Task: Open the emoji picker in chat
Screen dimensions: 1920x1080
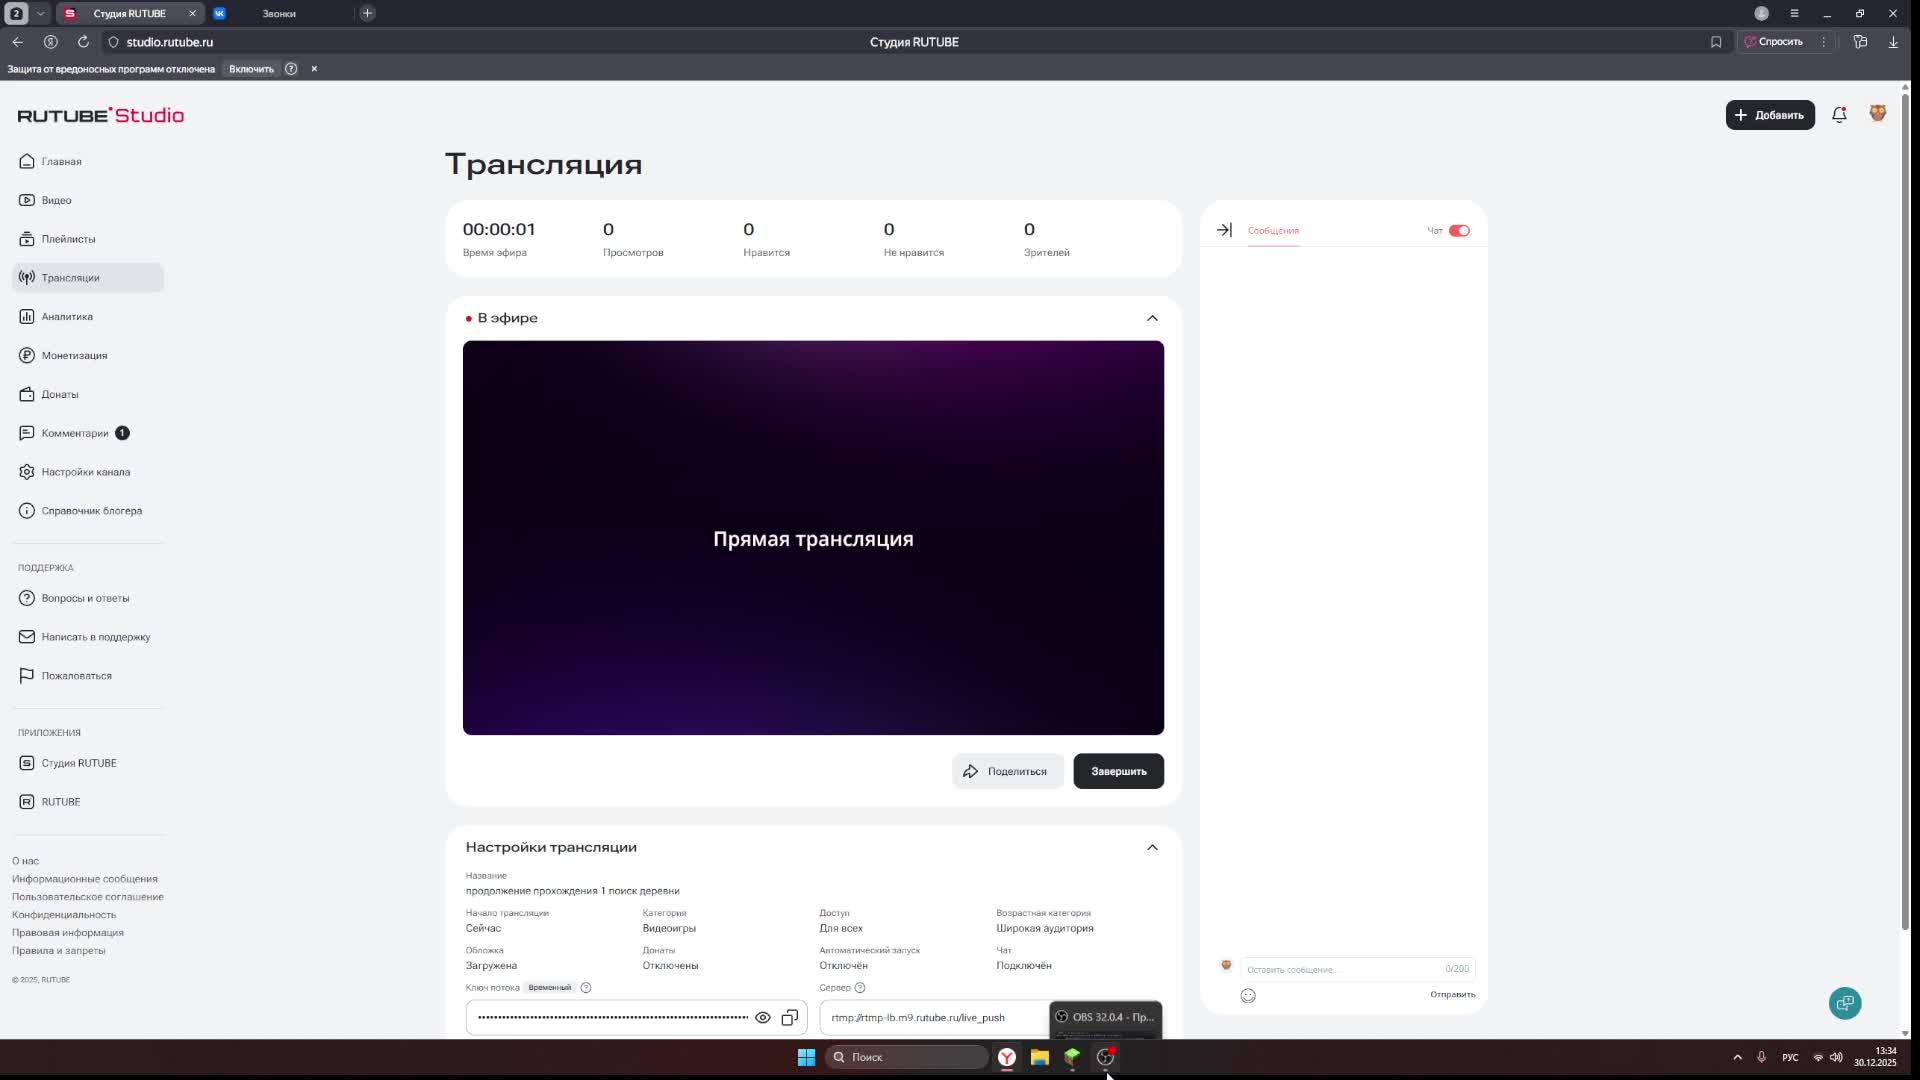Action: click(x=1248, y=996)
